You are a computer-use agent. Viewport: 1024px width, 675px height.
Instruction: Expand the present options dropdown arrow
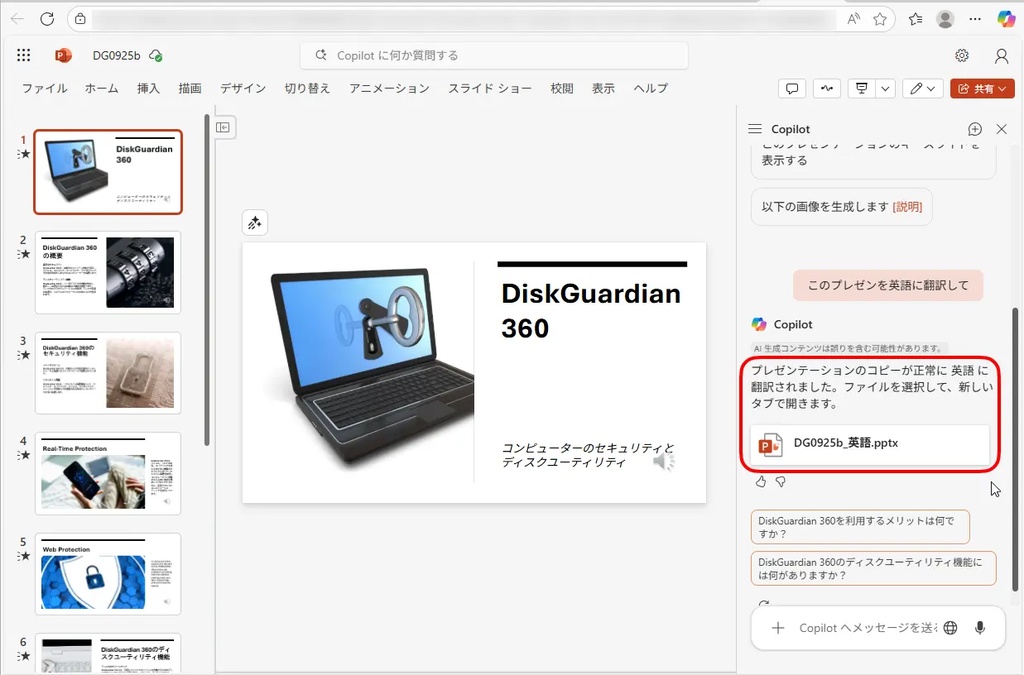pyautogui.click(x=886, y=88)
